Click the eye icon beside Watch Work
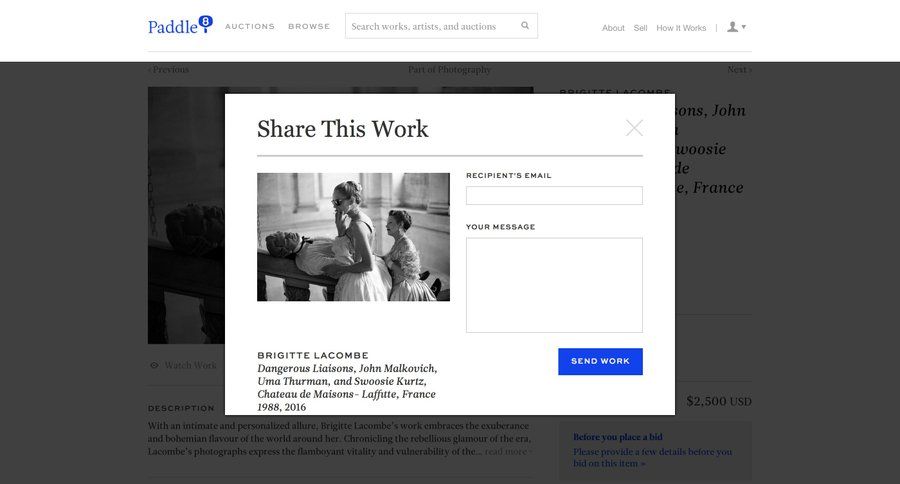 point(154,366)
